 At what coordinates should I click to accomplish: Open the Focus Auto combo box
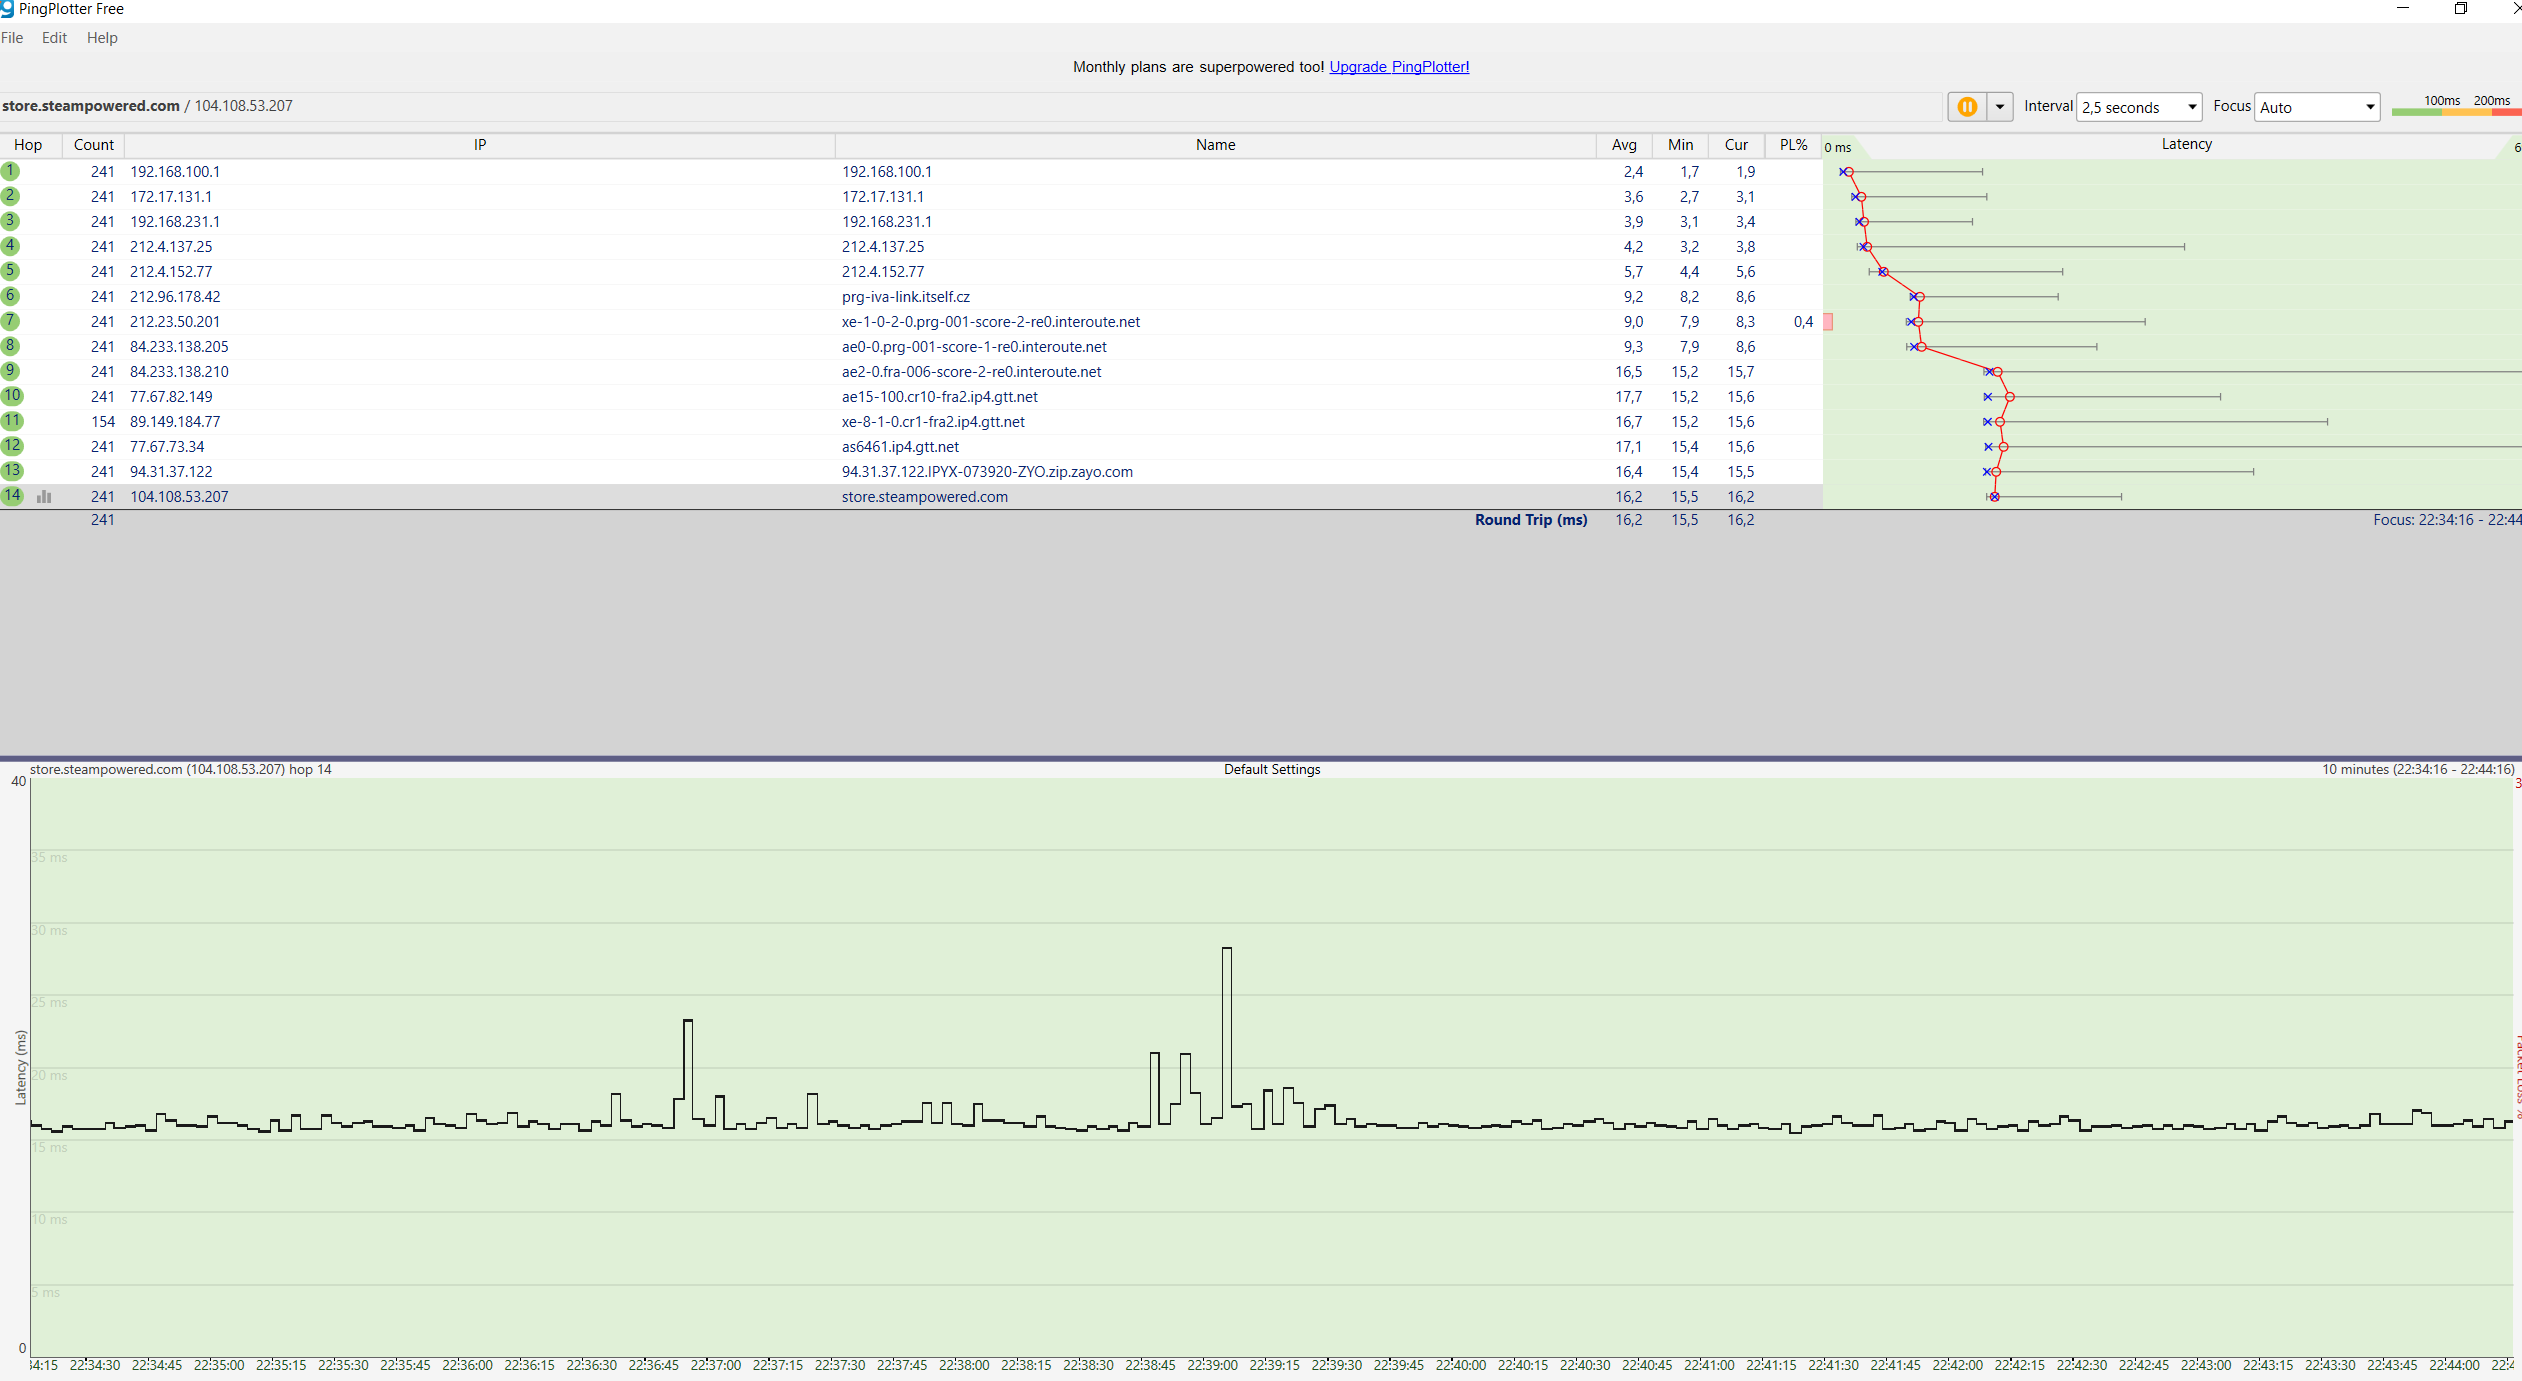(x=2316, y=107)
